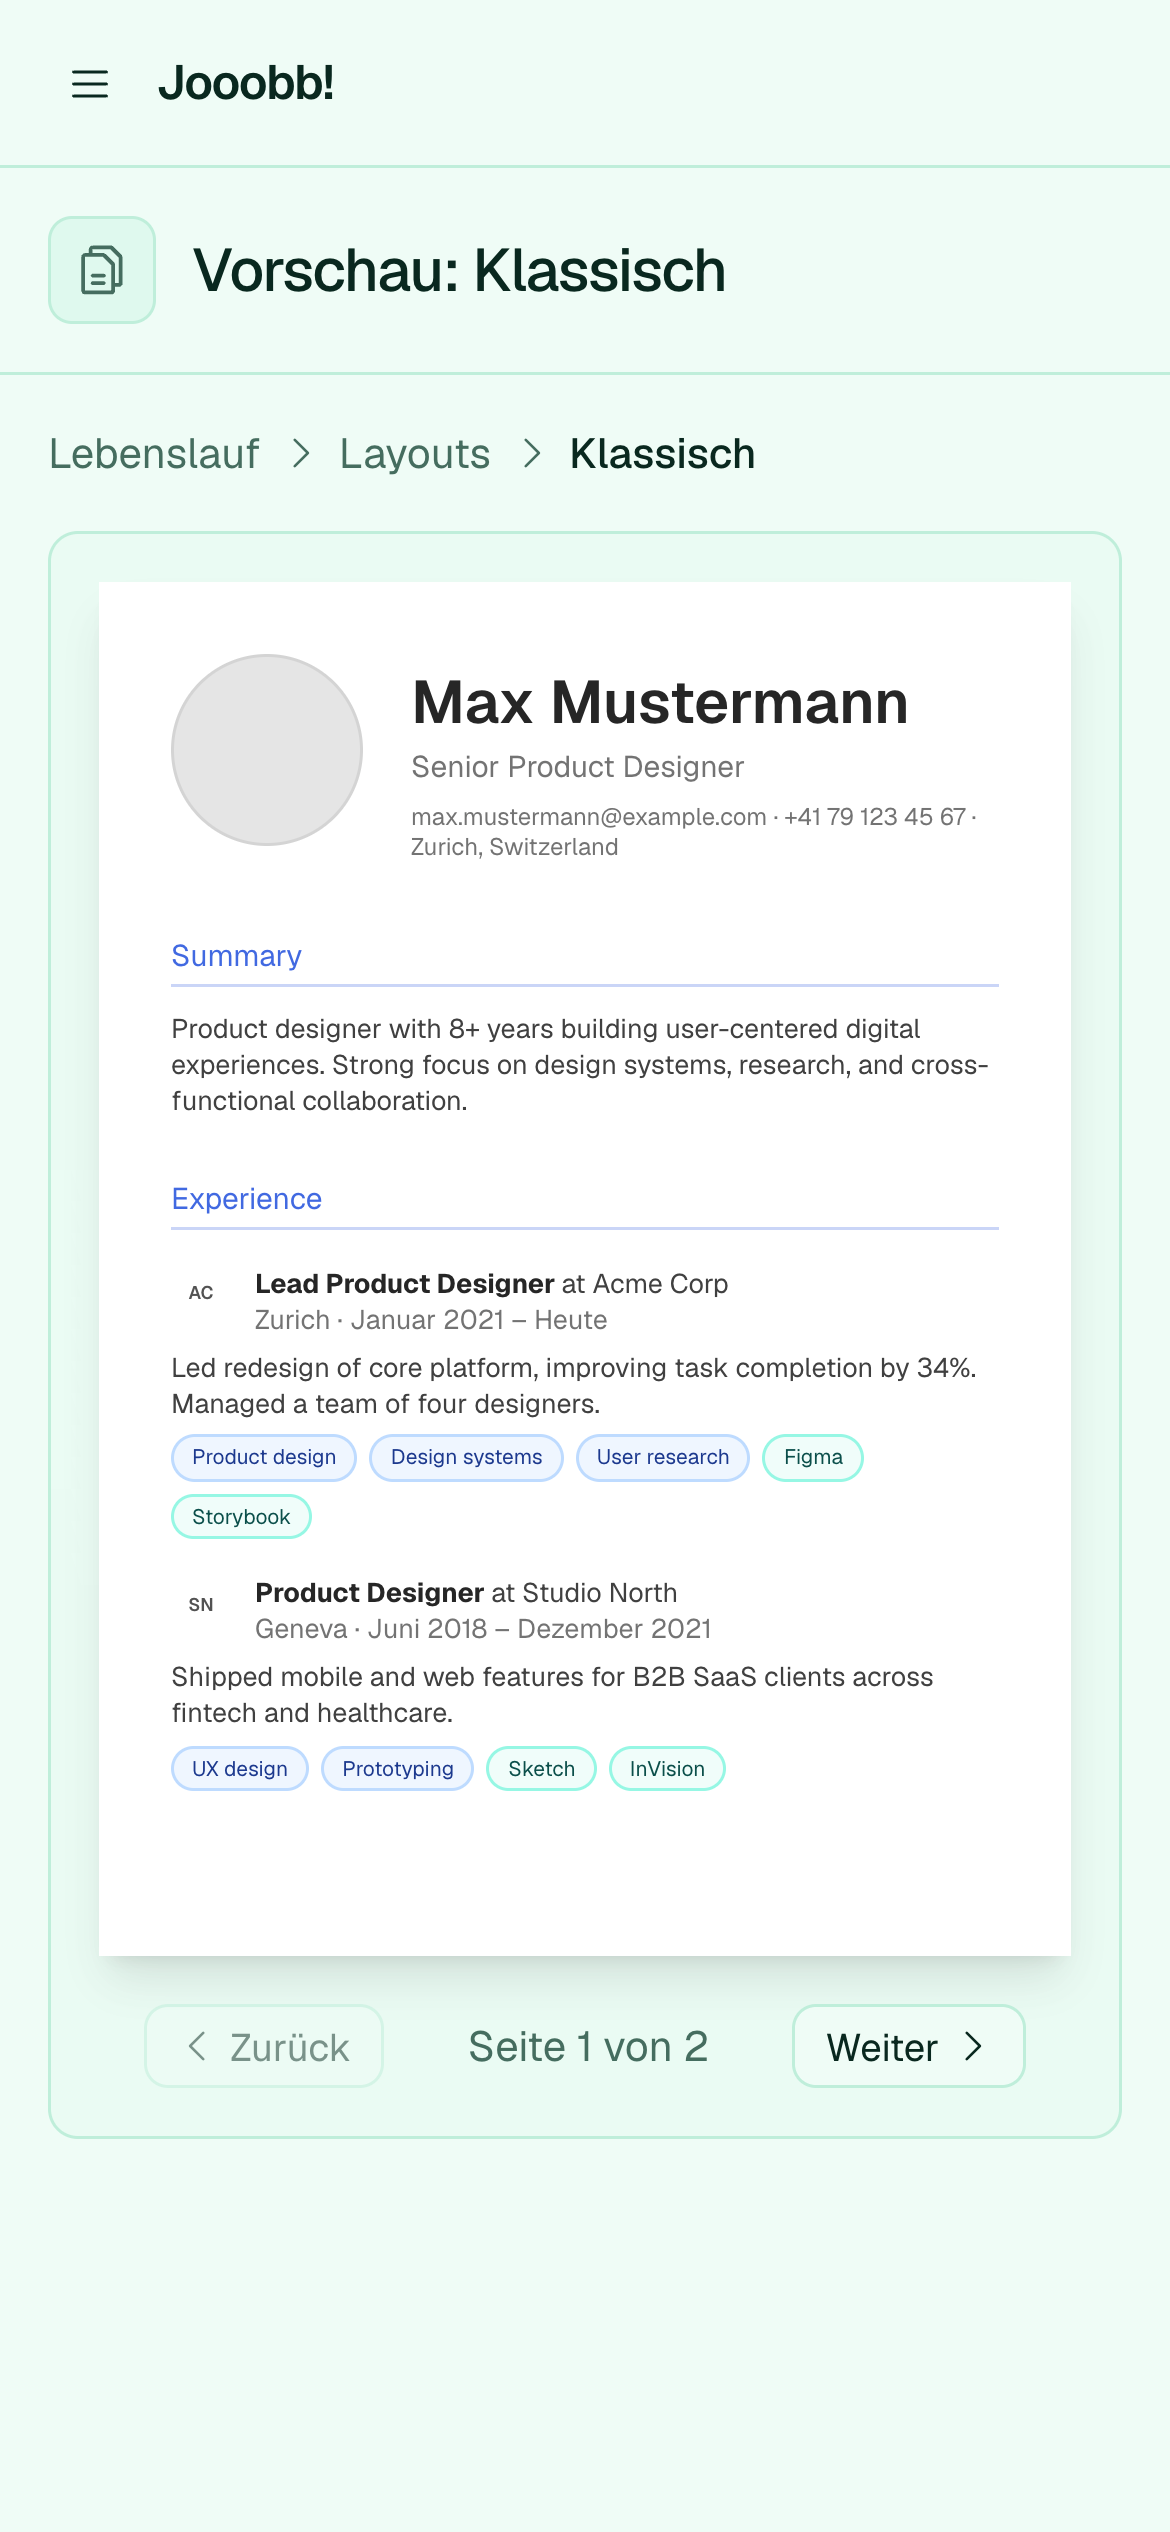Click chevron between Lebenslauf and Layouts

point(301,454)
